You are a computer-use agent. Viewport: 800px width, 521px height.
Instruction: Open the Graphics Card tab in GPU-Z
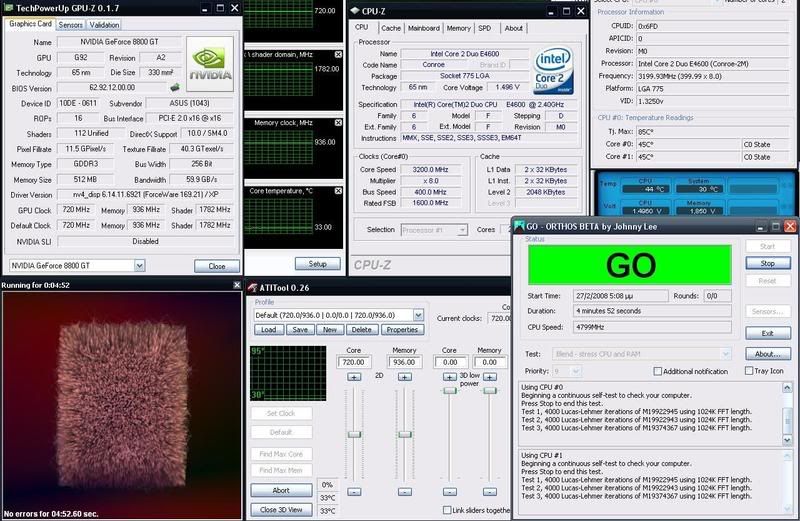31,23
